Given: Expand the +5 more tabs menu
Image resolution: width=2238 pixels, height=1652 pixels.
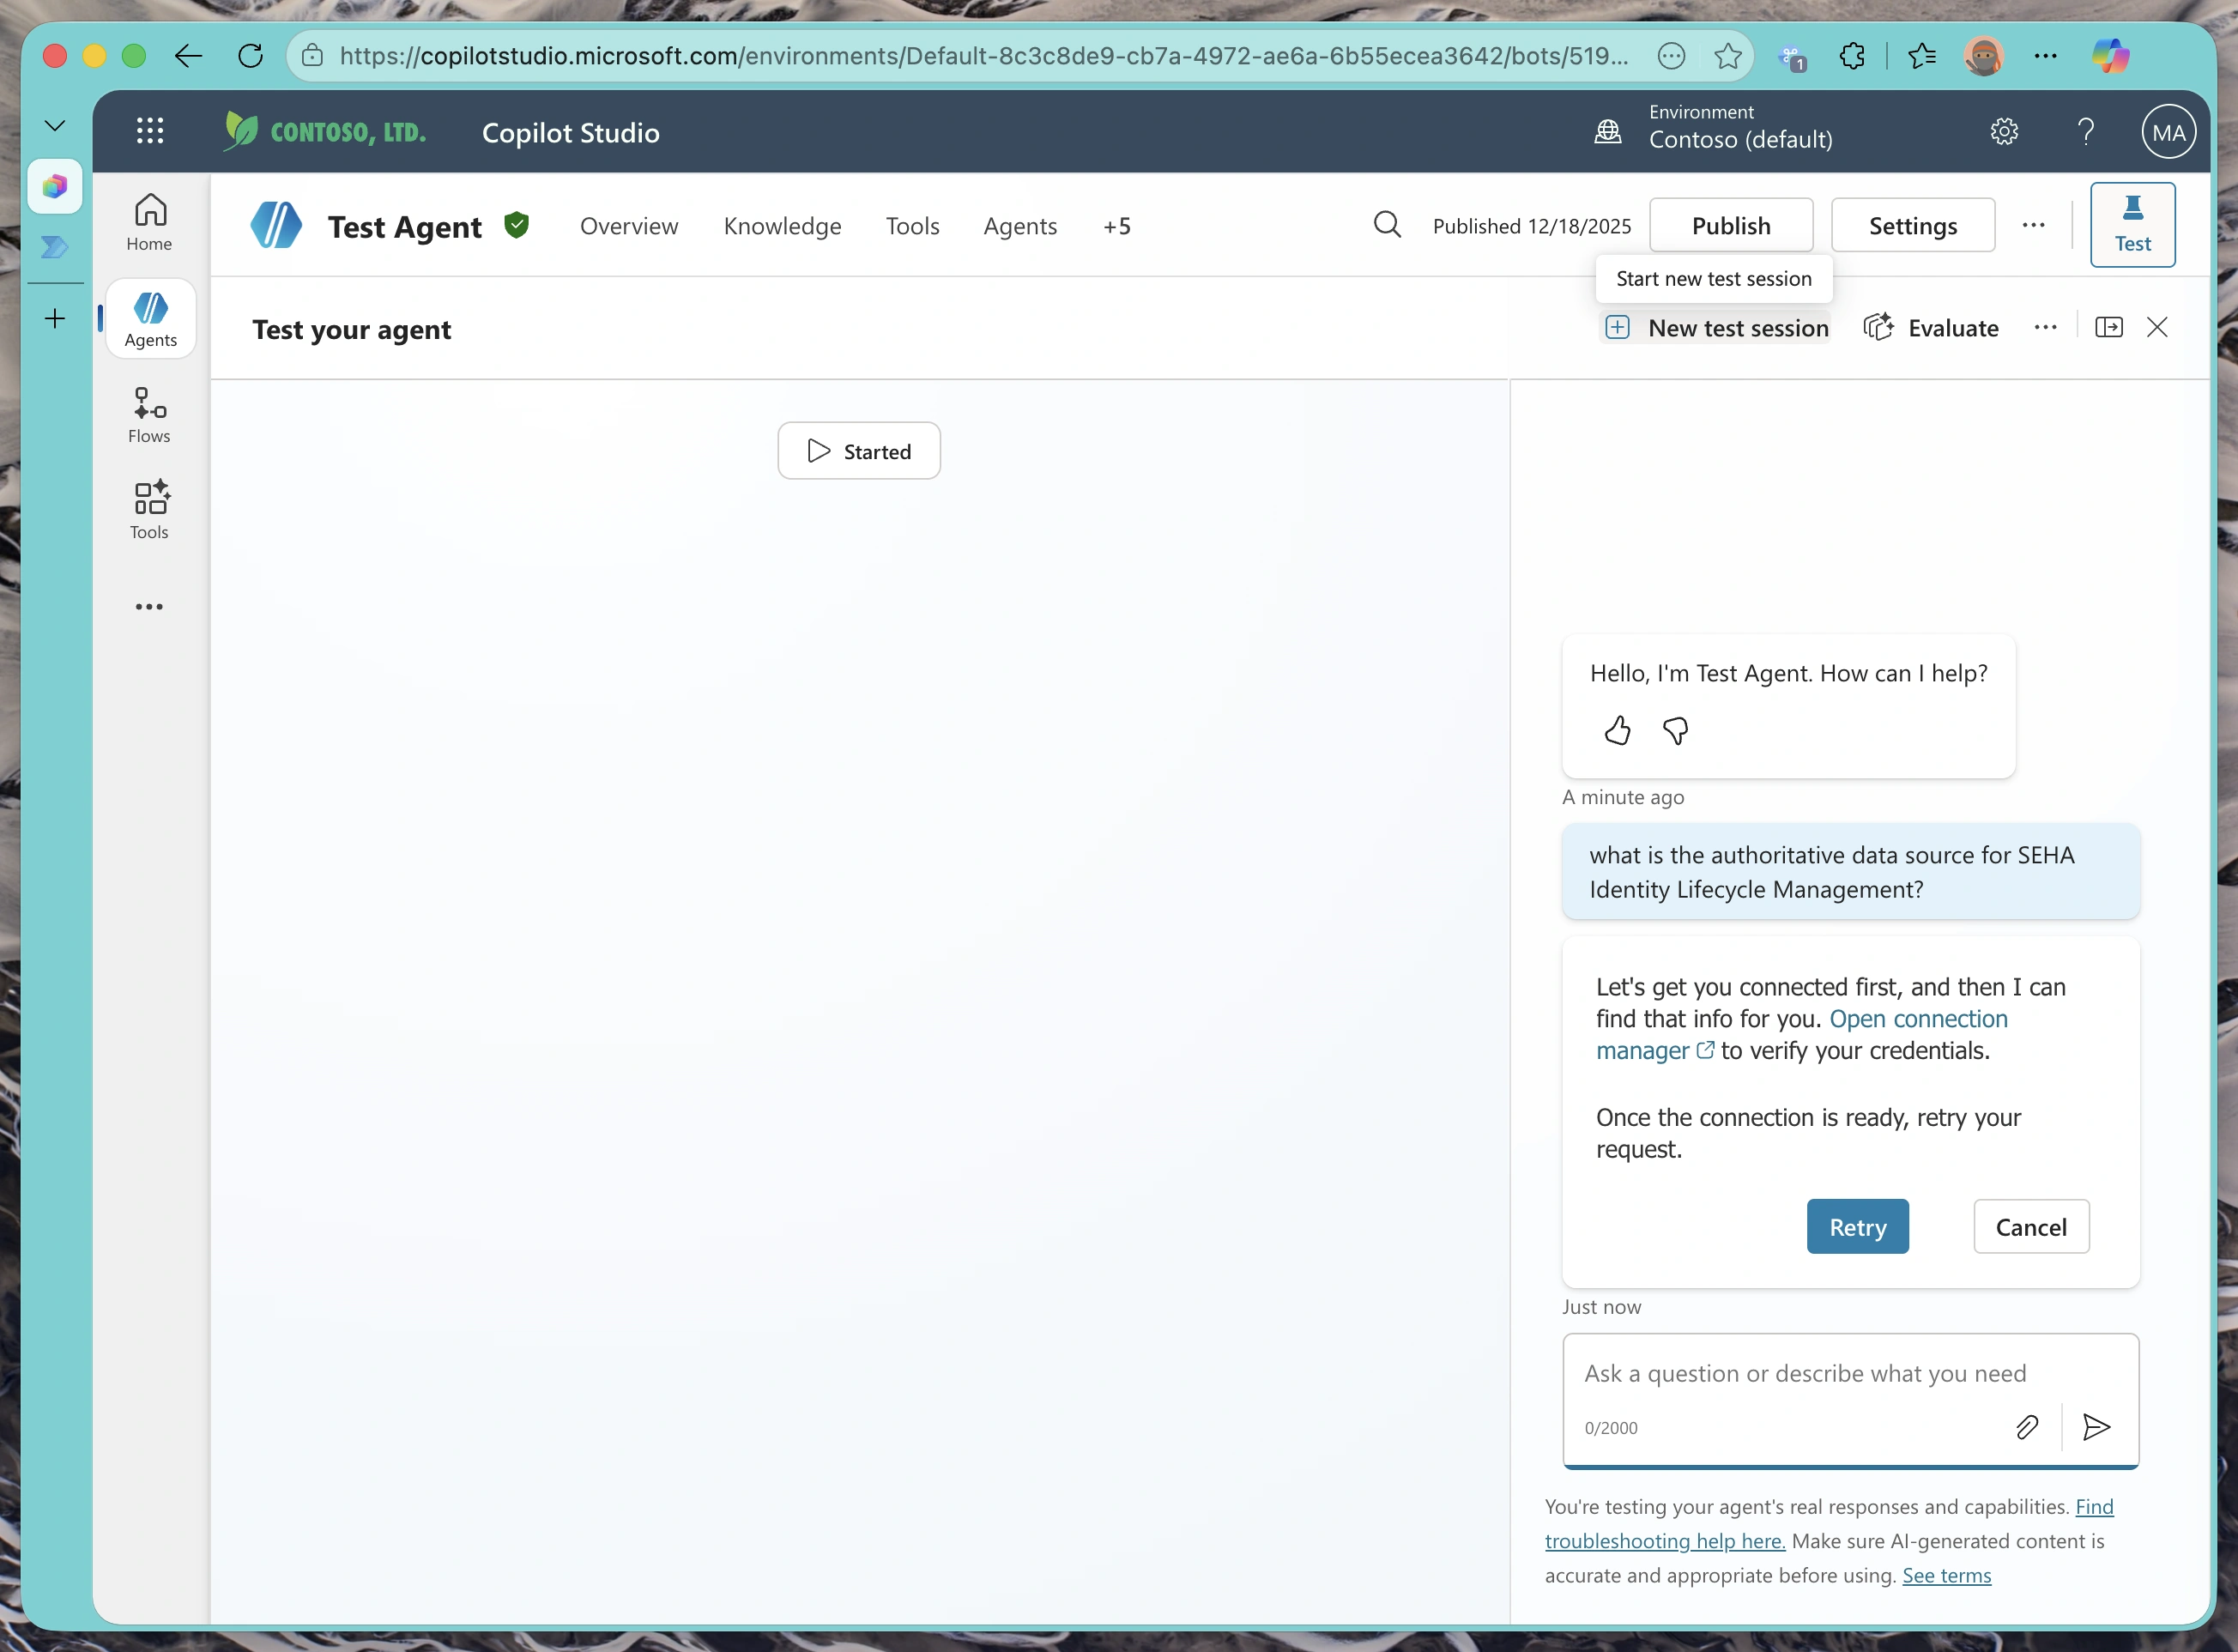Looking at the screenshot, I should coord(1117,226).
